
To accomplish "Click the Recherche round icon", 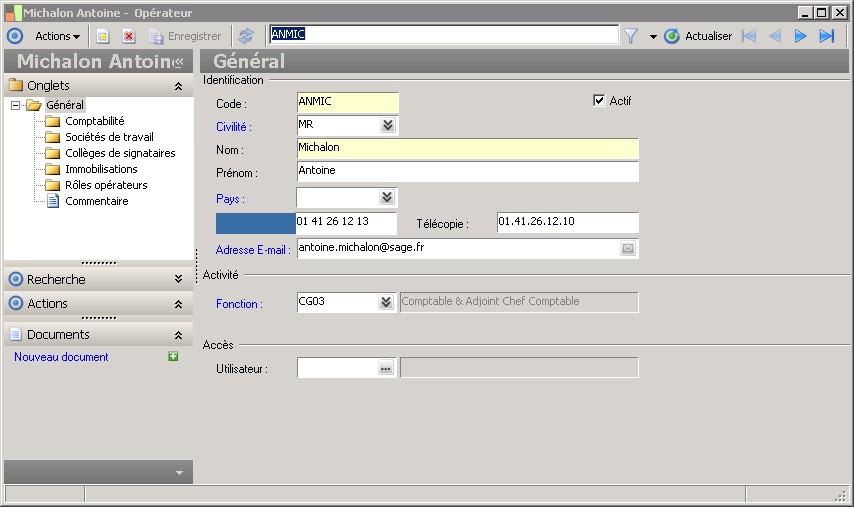I will pos(16,279).
